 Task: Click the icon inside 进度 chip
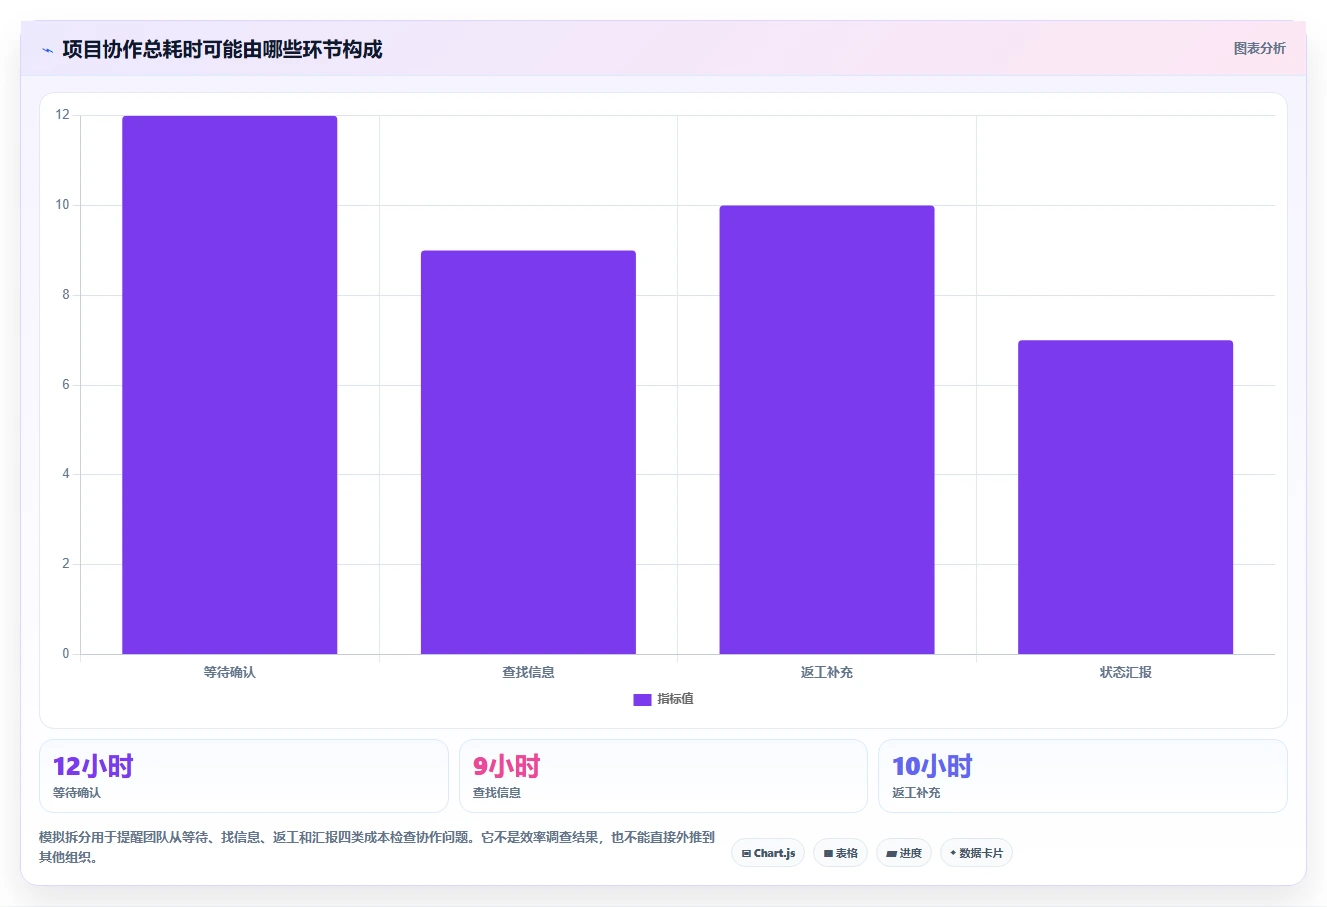click(x=891, y=854)
